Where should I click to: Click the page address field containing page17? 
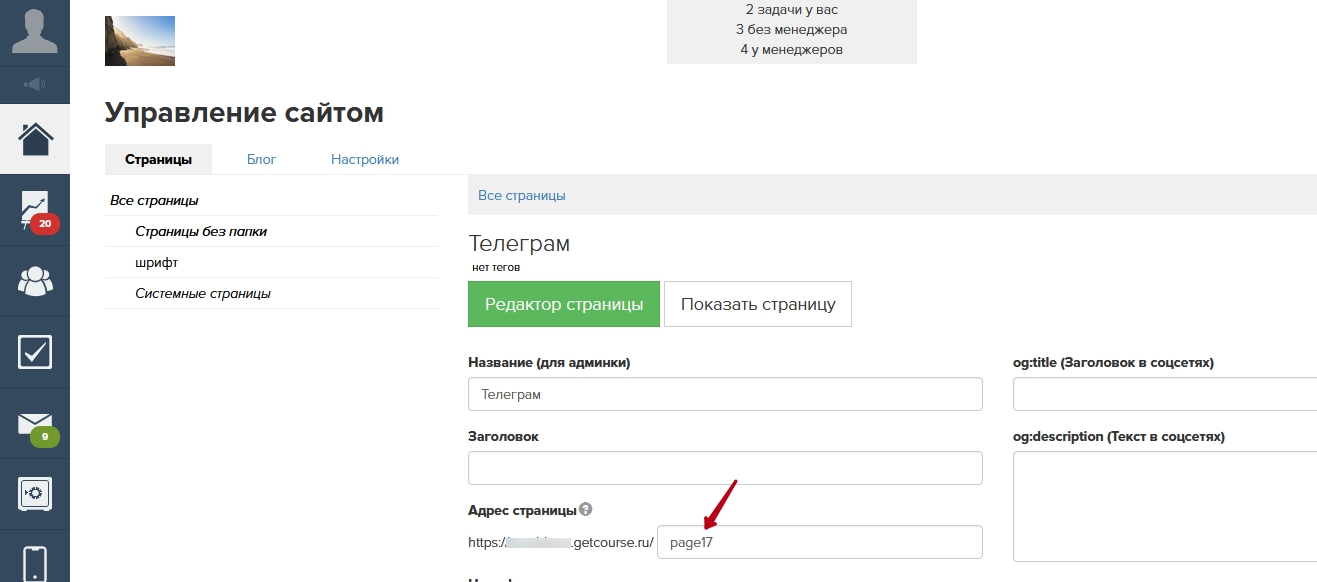tap(819, 542)
